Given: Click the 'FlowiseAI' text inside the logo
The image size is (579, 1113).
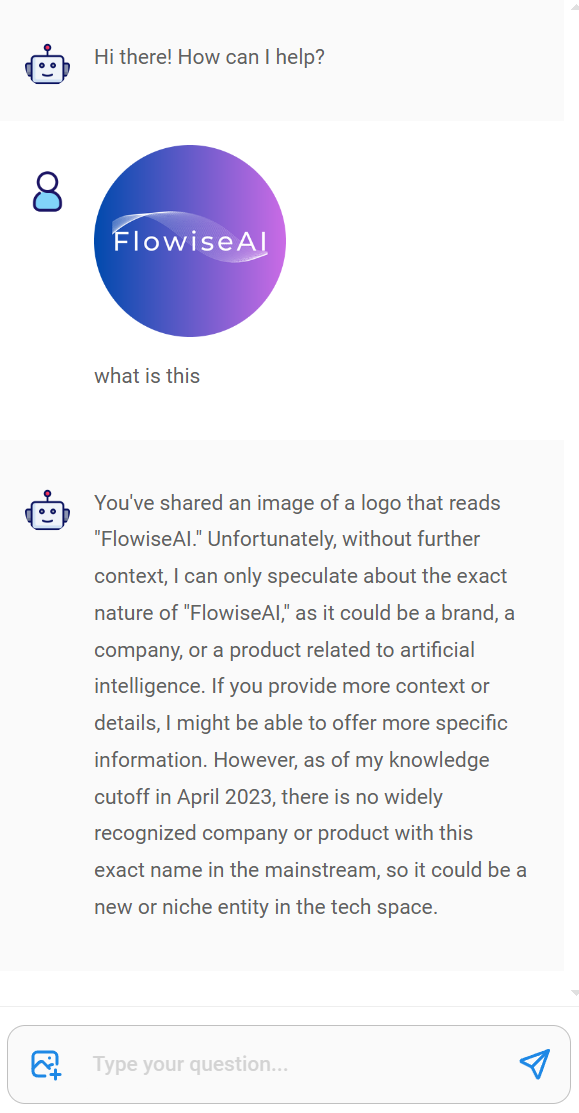Looking at the screenshot, I should point(189,241).
